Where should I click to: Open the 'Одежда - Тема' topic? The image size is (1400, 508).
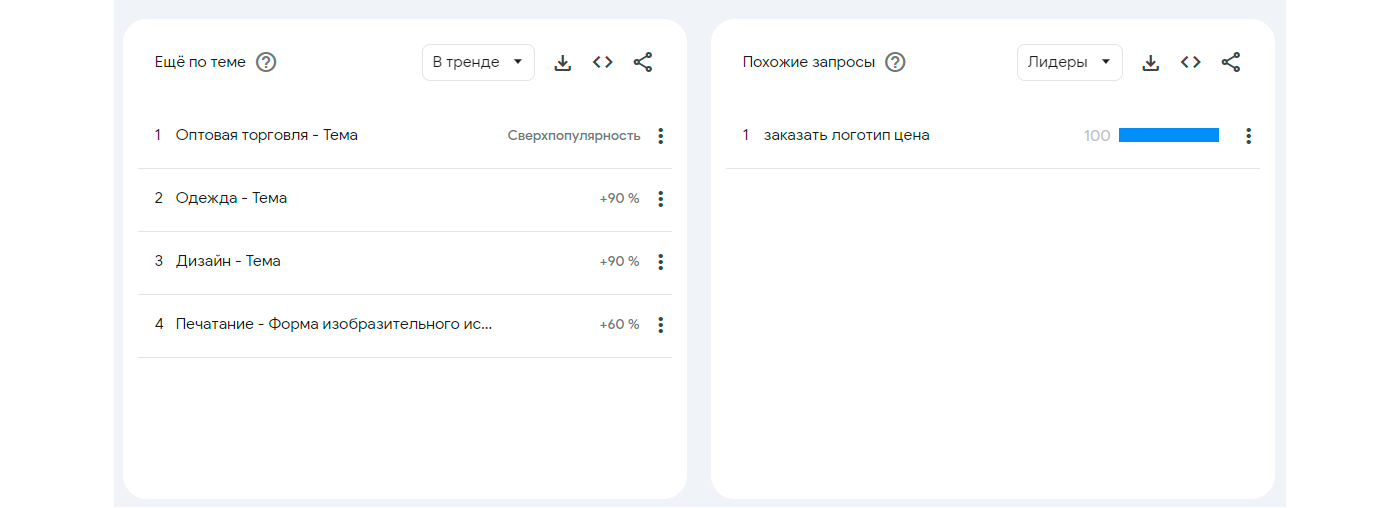(231, 198)
